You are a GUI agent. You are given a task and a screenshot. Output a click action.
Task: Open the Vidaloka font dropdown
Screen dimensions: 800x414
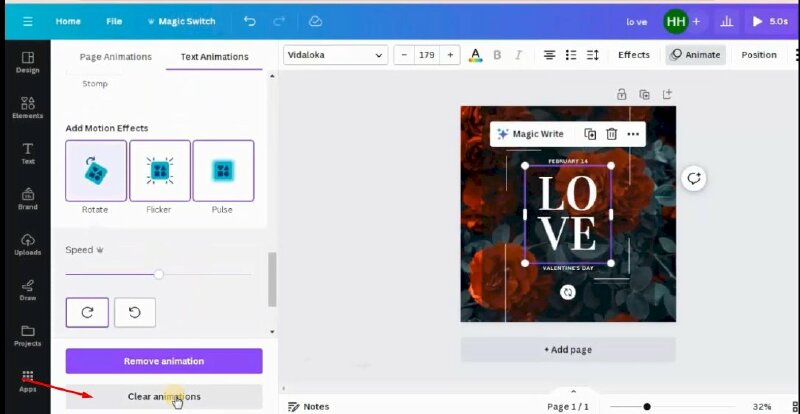(x=336, y=55)
